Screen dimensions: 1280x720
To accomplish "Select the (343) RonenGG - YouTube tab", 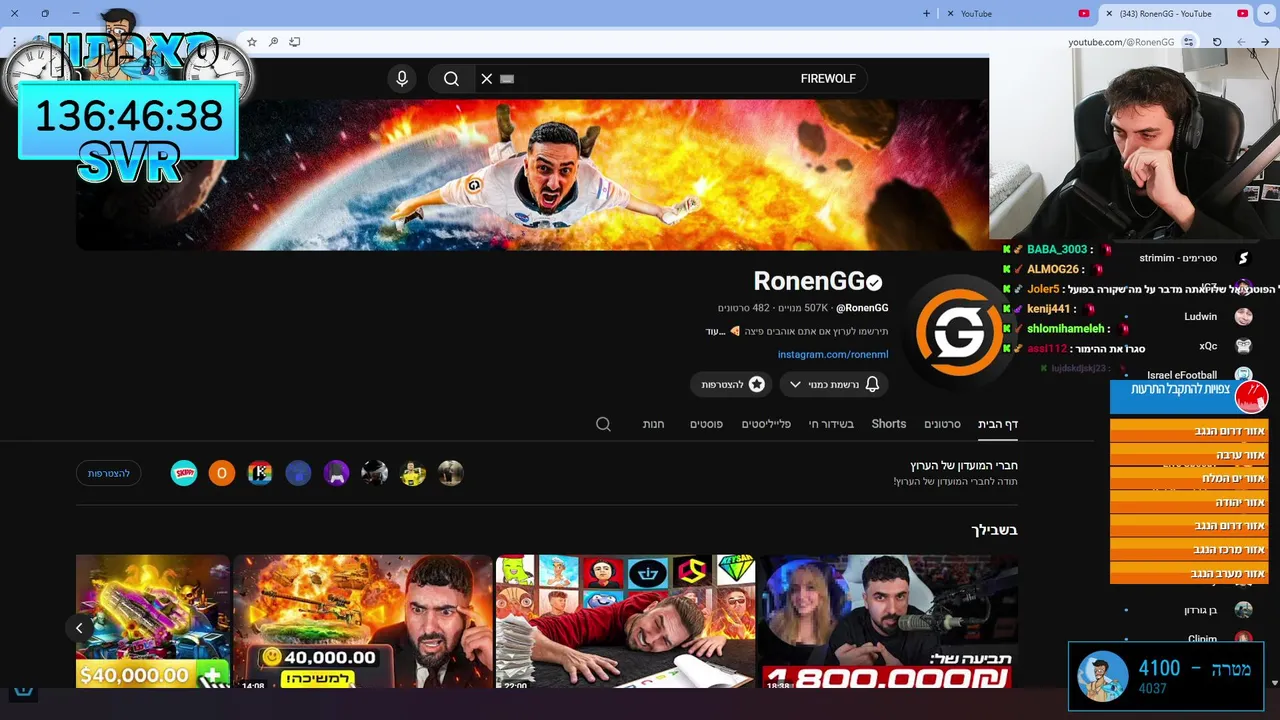I will pyautogui.click(x=1176, y=14).
